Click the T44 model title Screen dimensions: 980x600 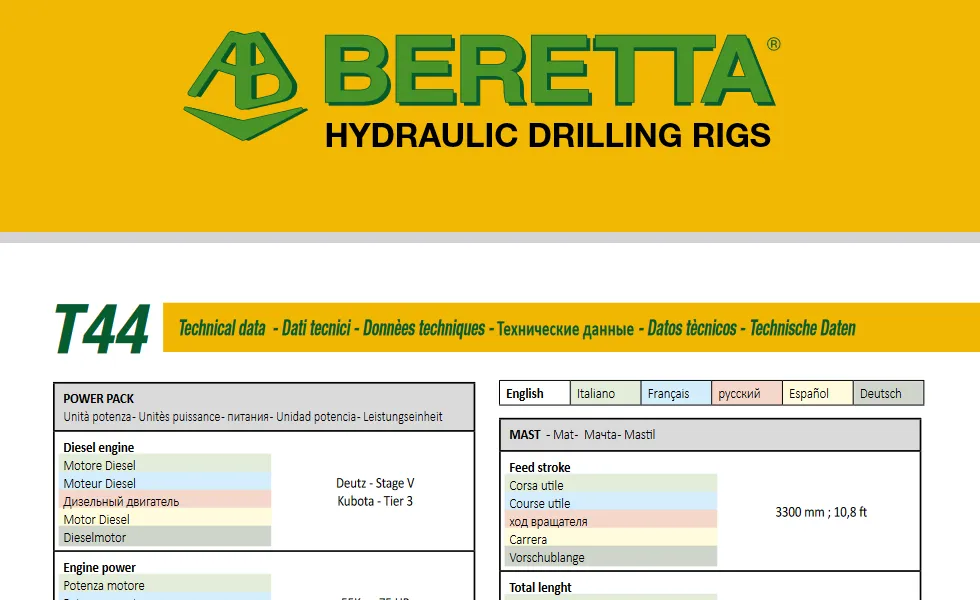[102, 329]
